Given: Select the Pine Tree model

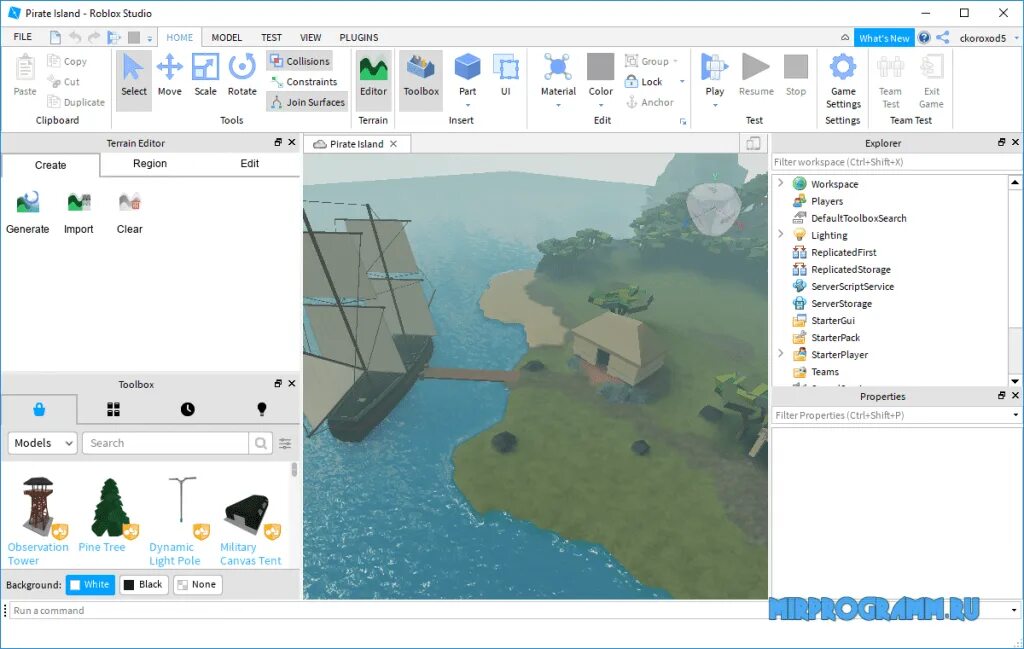Looking at the screenshot, I should tap(108, 514).
